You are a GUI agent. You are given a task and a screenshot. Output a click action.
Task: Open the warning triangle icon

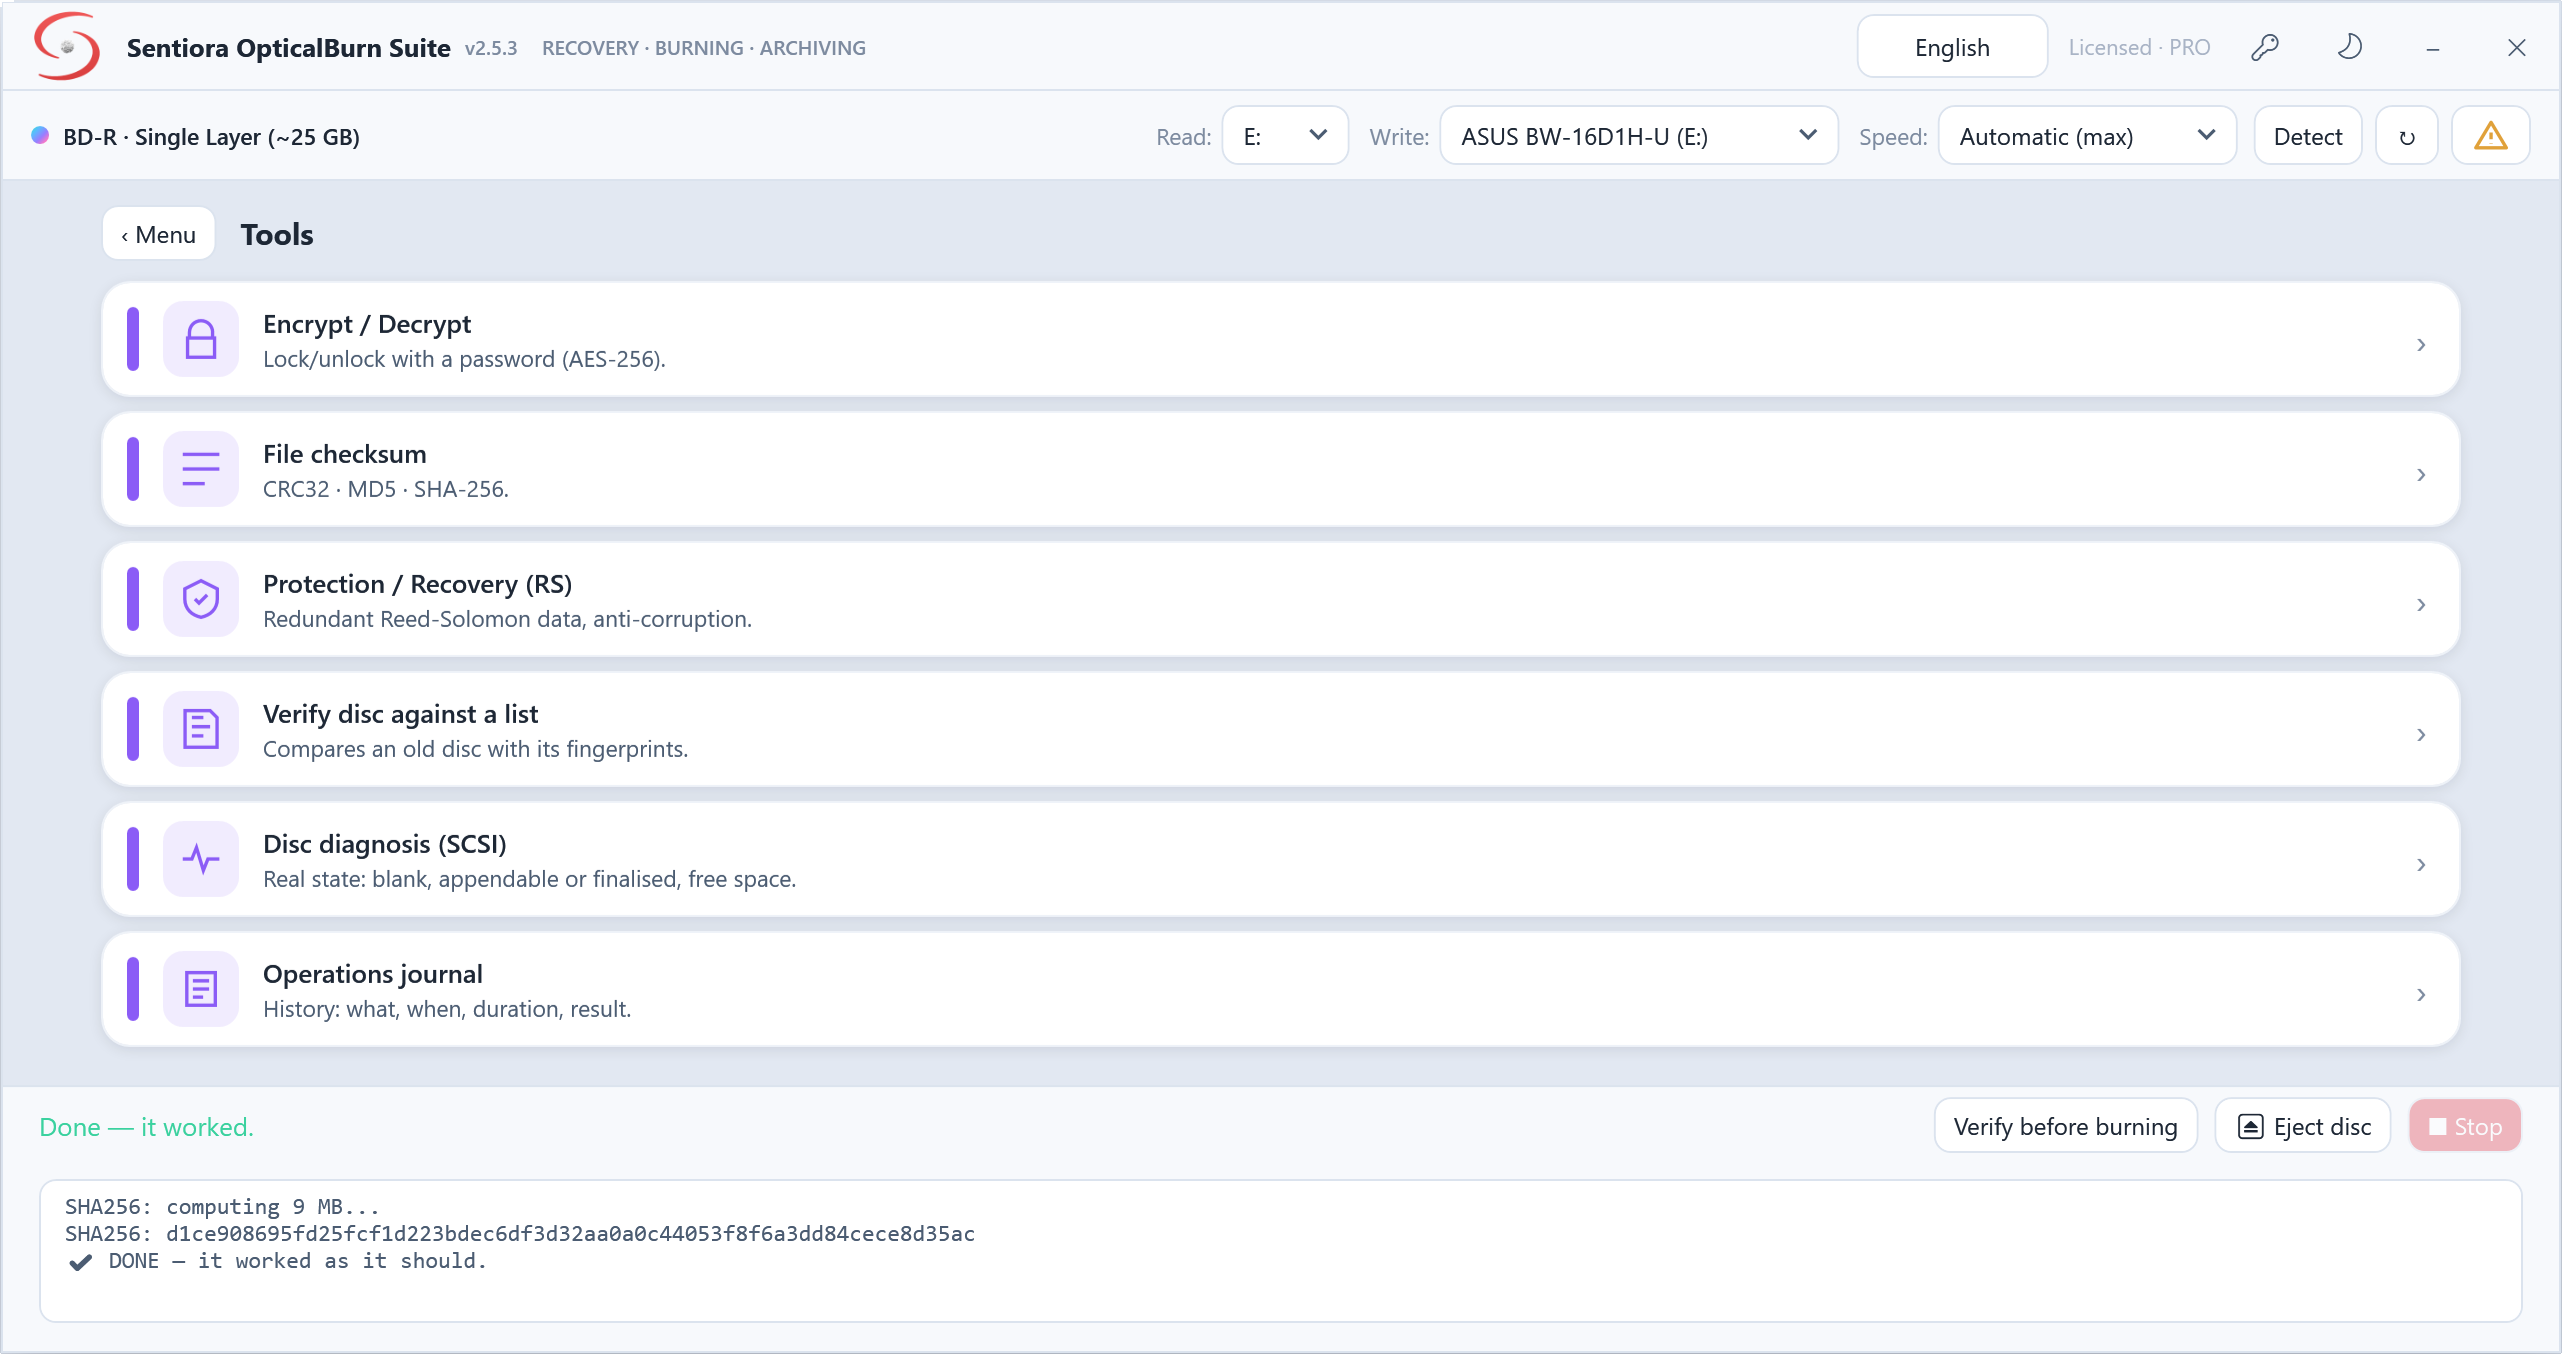pos(2490,136)
